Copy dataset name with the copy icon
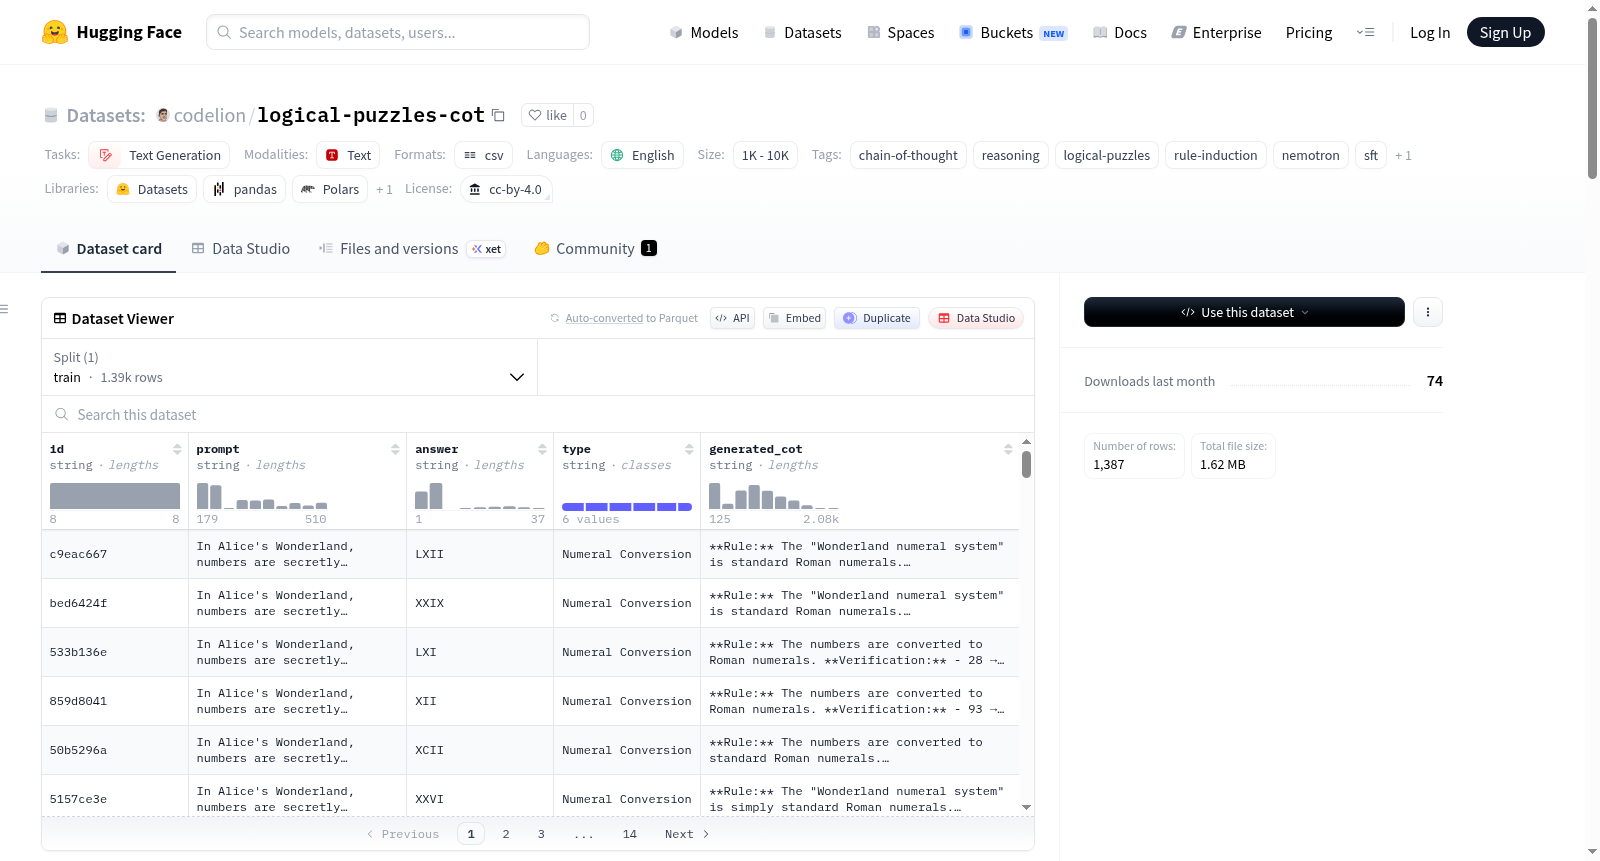This screenshot has height=861, width=1600. tap(498, 115)
